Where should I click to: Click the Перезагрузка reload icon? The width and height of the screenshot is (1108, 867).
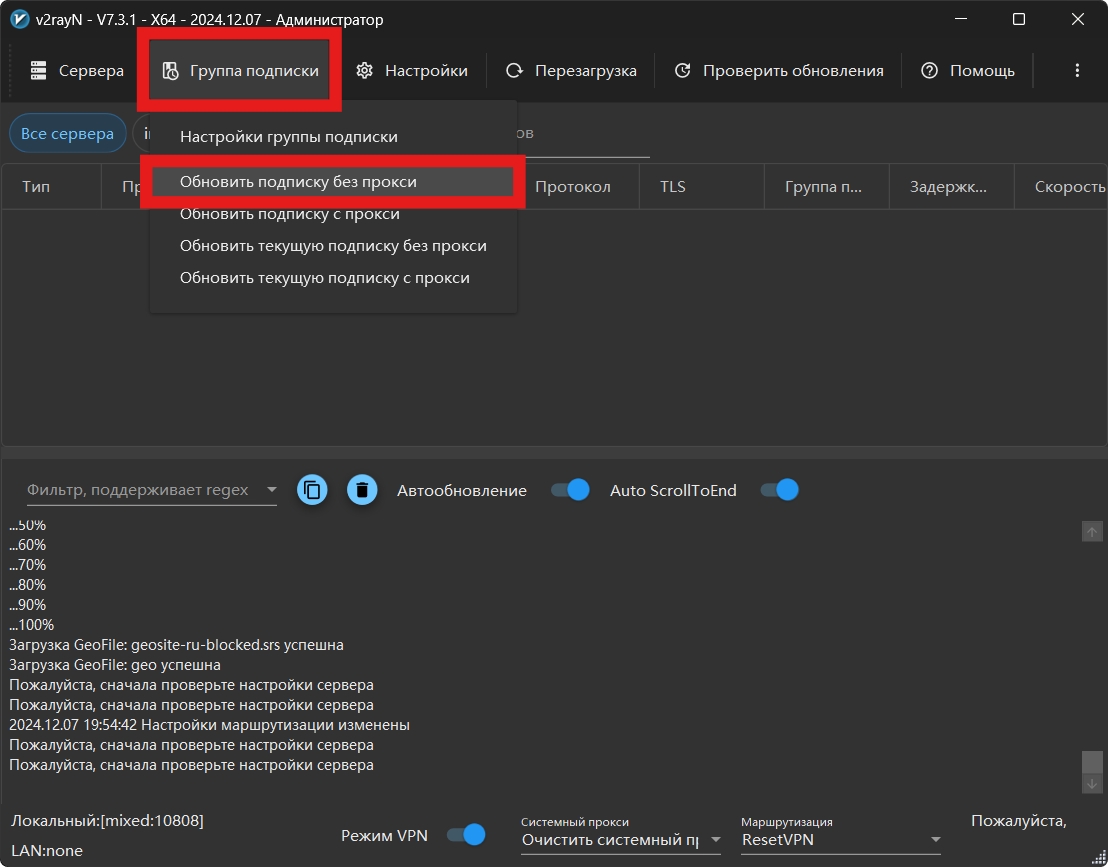(x=515, y=71)
